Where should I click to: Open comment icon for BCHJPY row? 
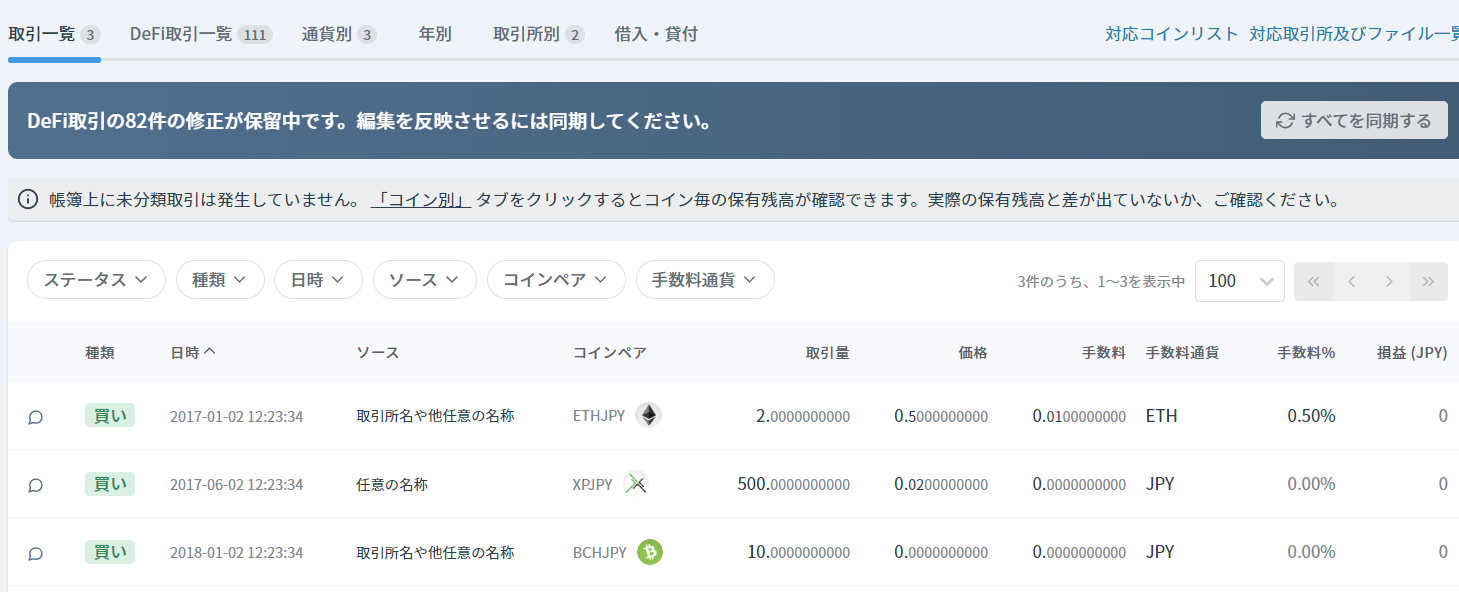click(x=35, y=553)
